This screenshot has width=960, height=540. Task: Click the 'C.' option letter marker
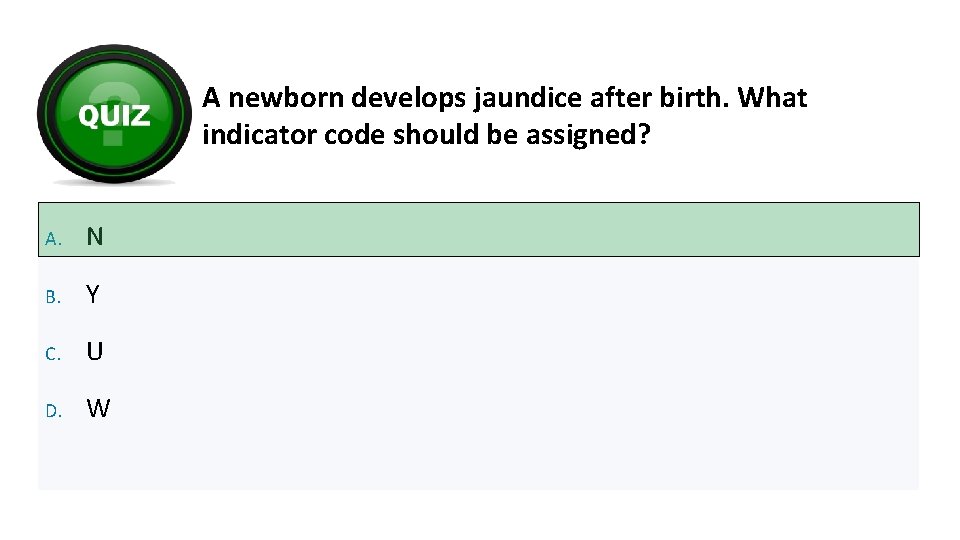[53, 354]
